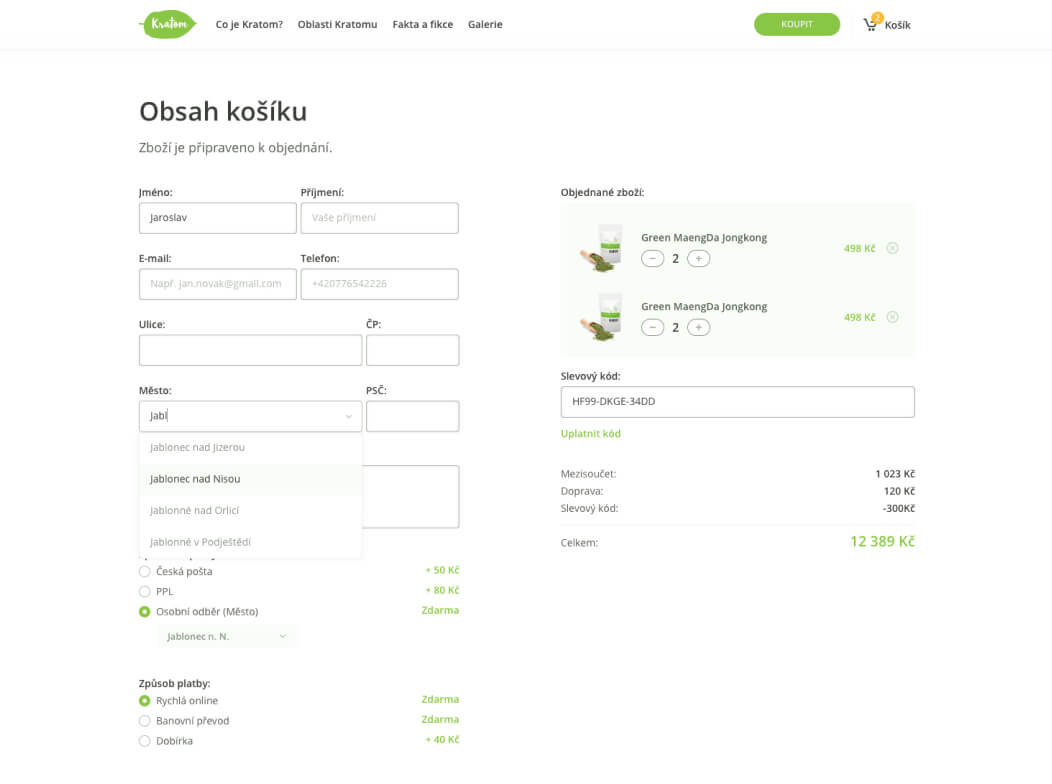Go to the Galerie menu item
Viewport: 1052px width, 784px height.
click(x=485, y=25)
